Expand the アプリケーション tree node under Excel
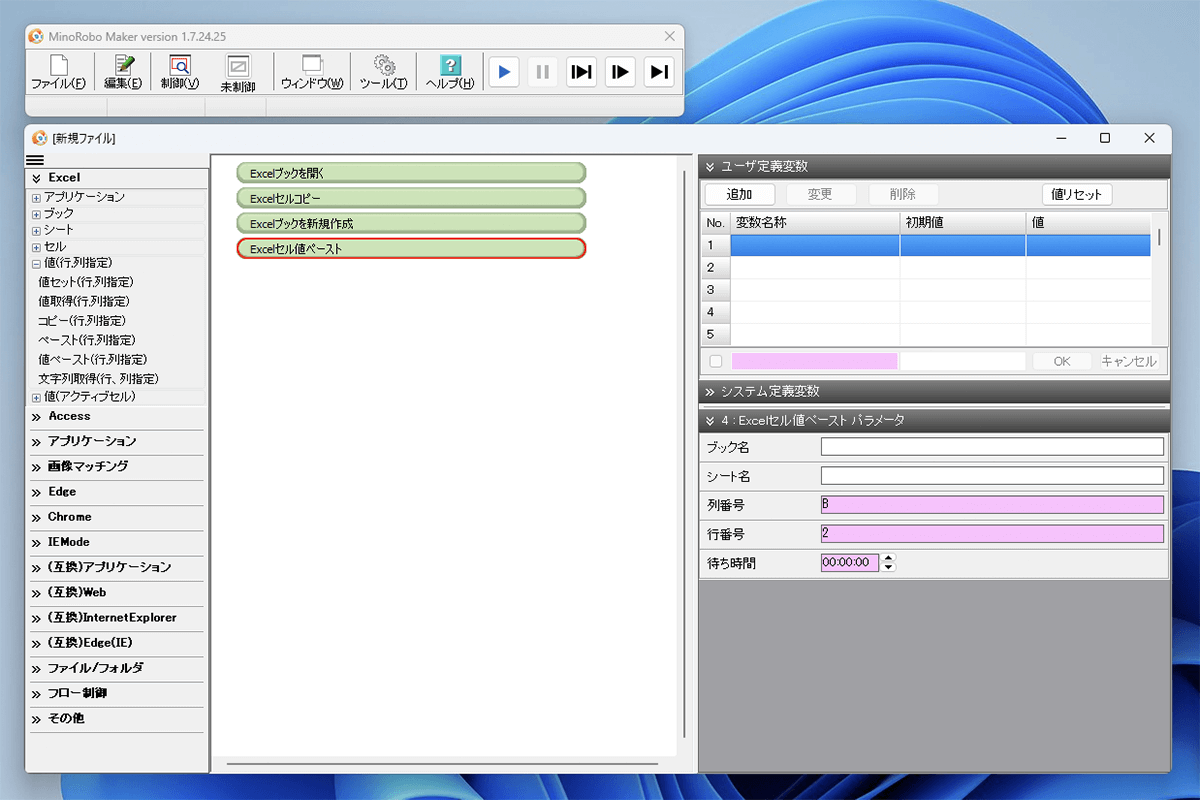 [x=36, y=198]
